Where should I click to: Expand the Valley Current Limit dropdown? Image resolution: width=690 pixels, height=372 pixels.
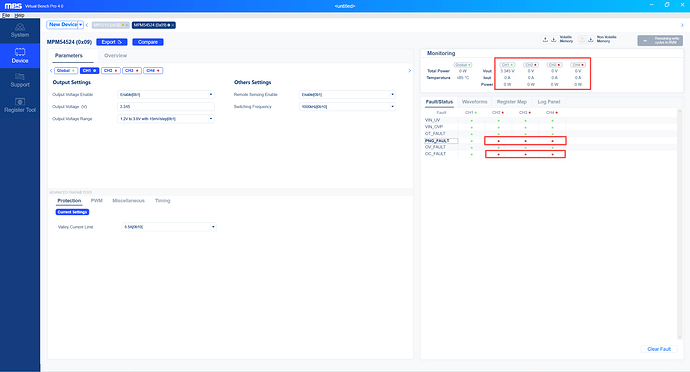pos(169,227)
